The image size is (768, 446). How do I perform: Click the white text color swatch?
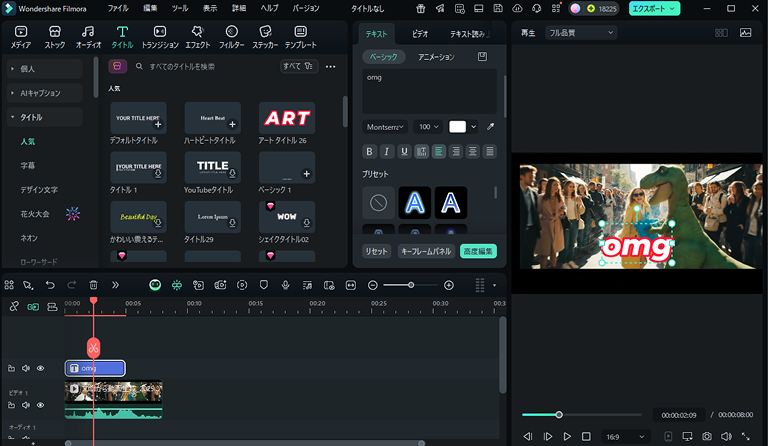pyautogui.click(x=457, y=127)
